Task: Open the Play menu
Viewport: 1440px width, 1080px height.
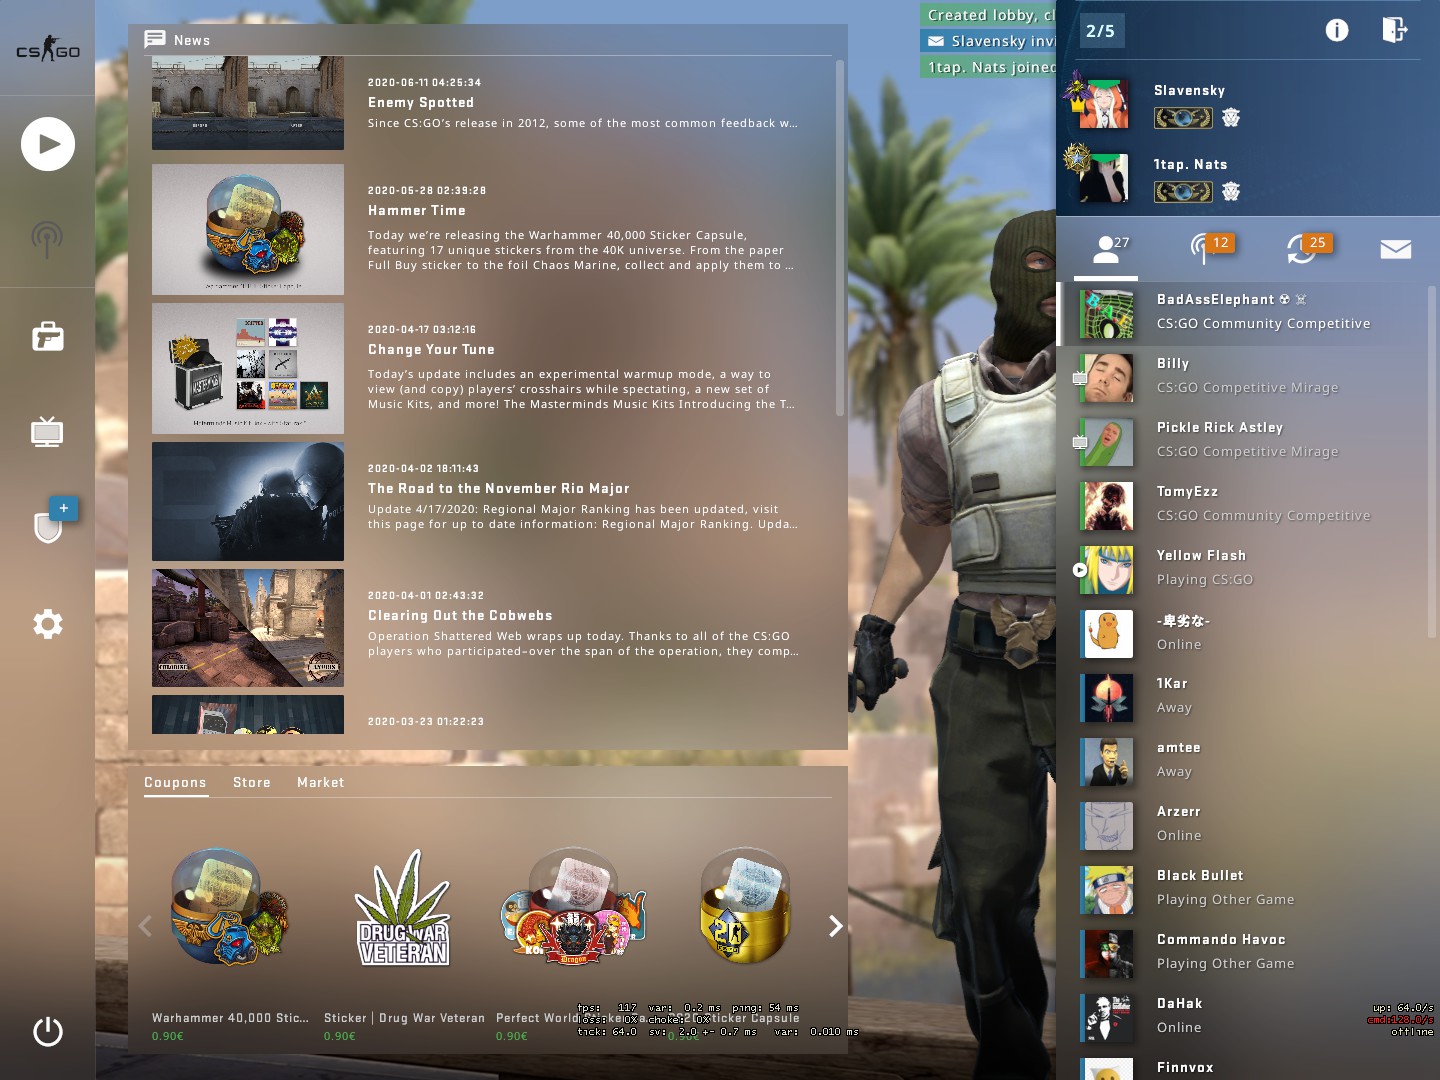Action: click(48, 144)
